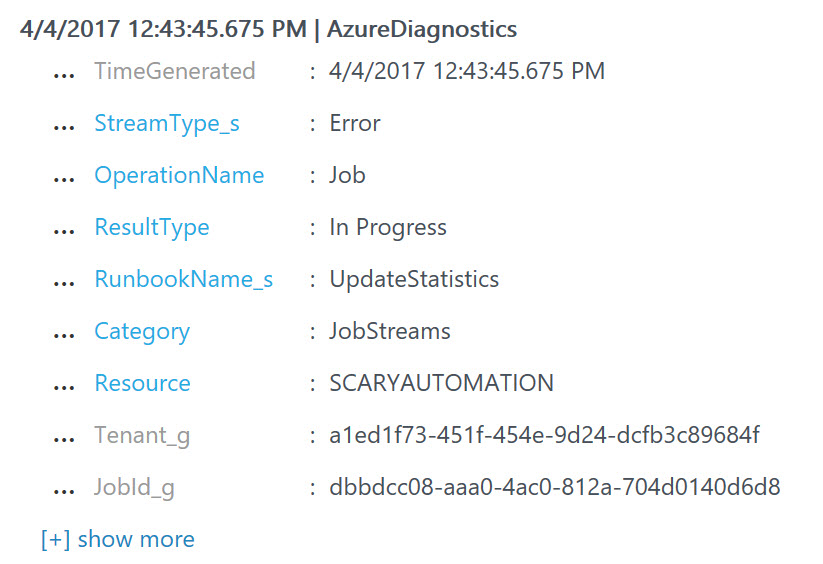Open the ellipsis menu for Category
Viewport: 823px width, 564px height.
tap(64, 335)
